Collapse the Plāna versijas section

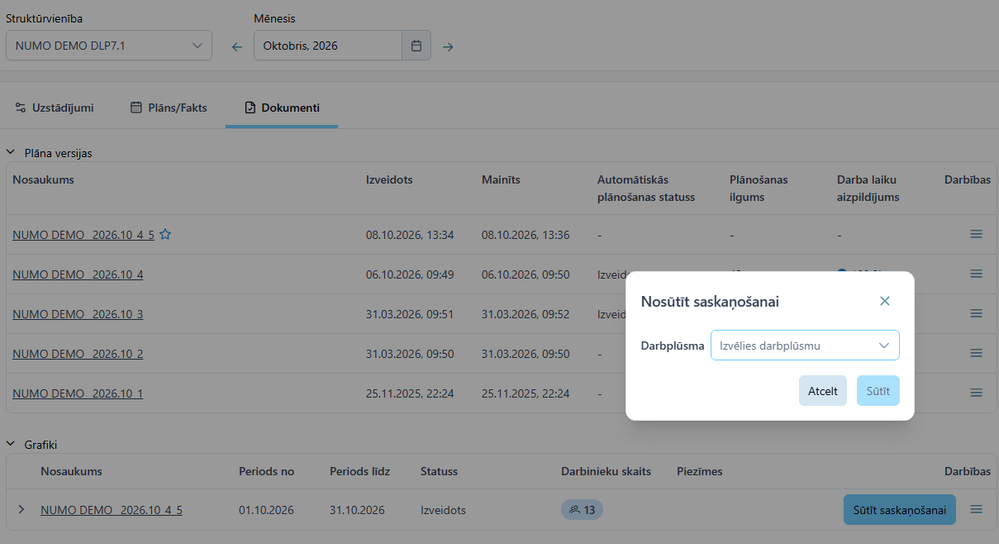pyautogui.click(x=11, y=152)
